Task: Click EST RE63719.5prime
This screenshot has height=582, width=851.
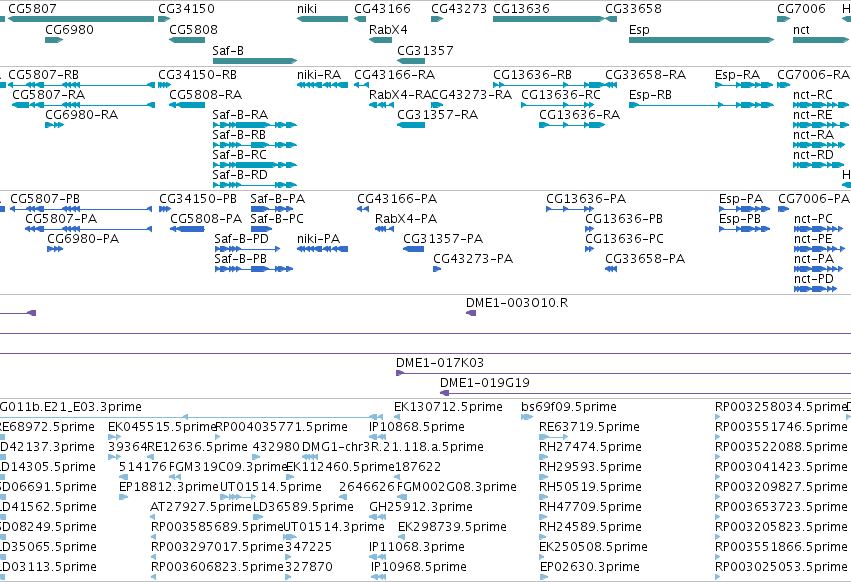Action: (554, 437)
